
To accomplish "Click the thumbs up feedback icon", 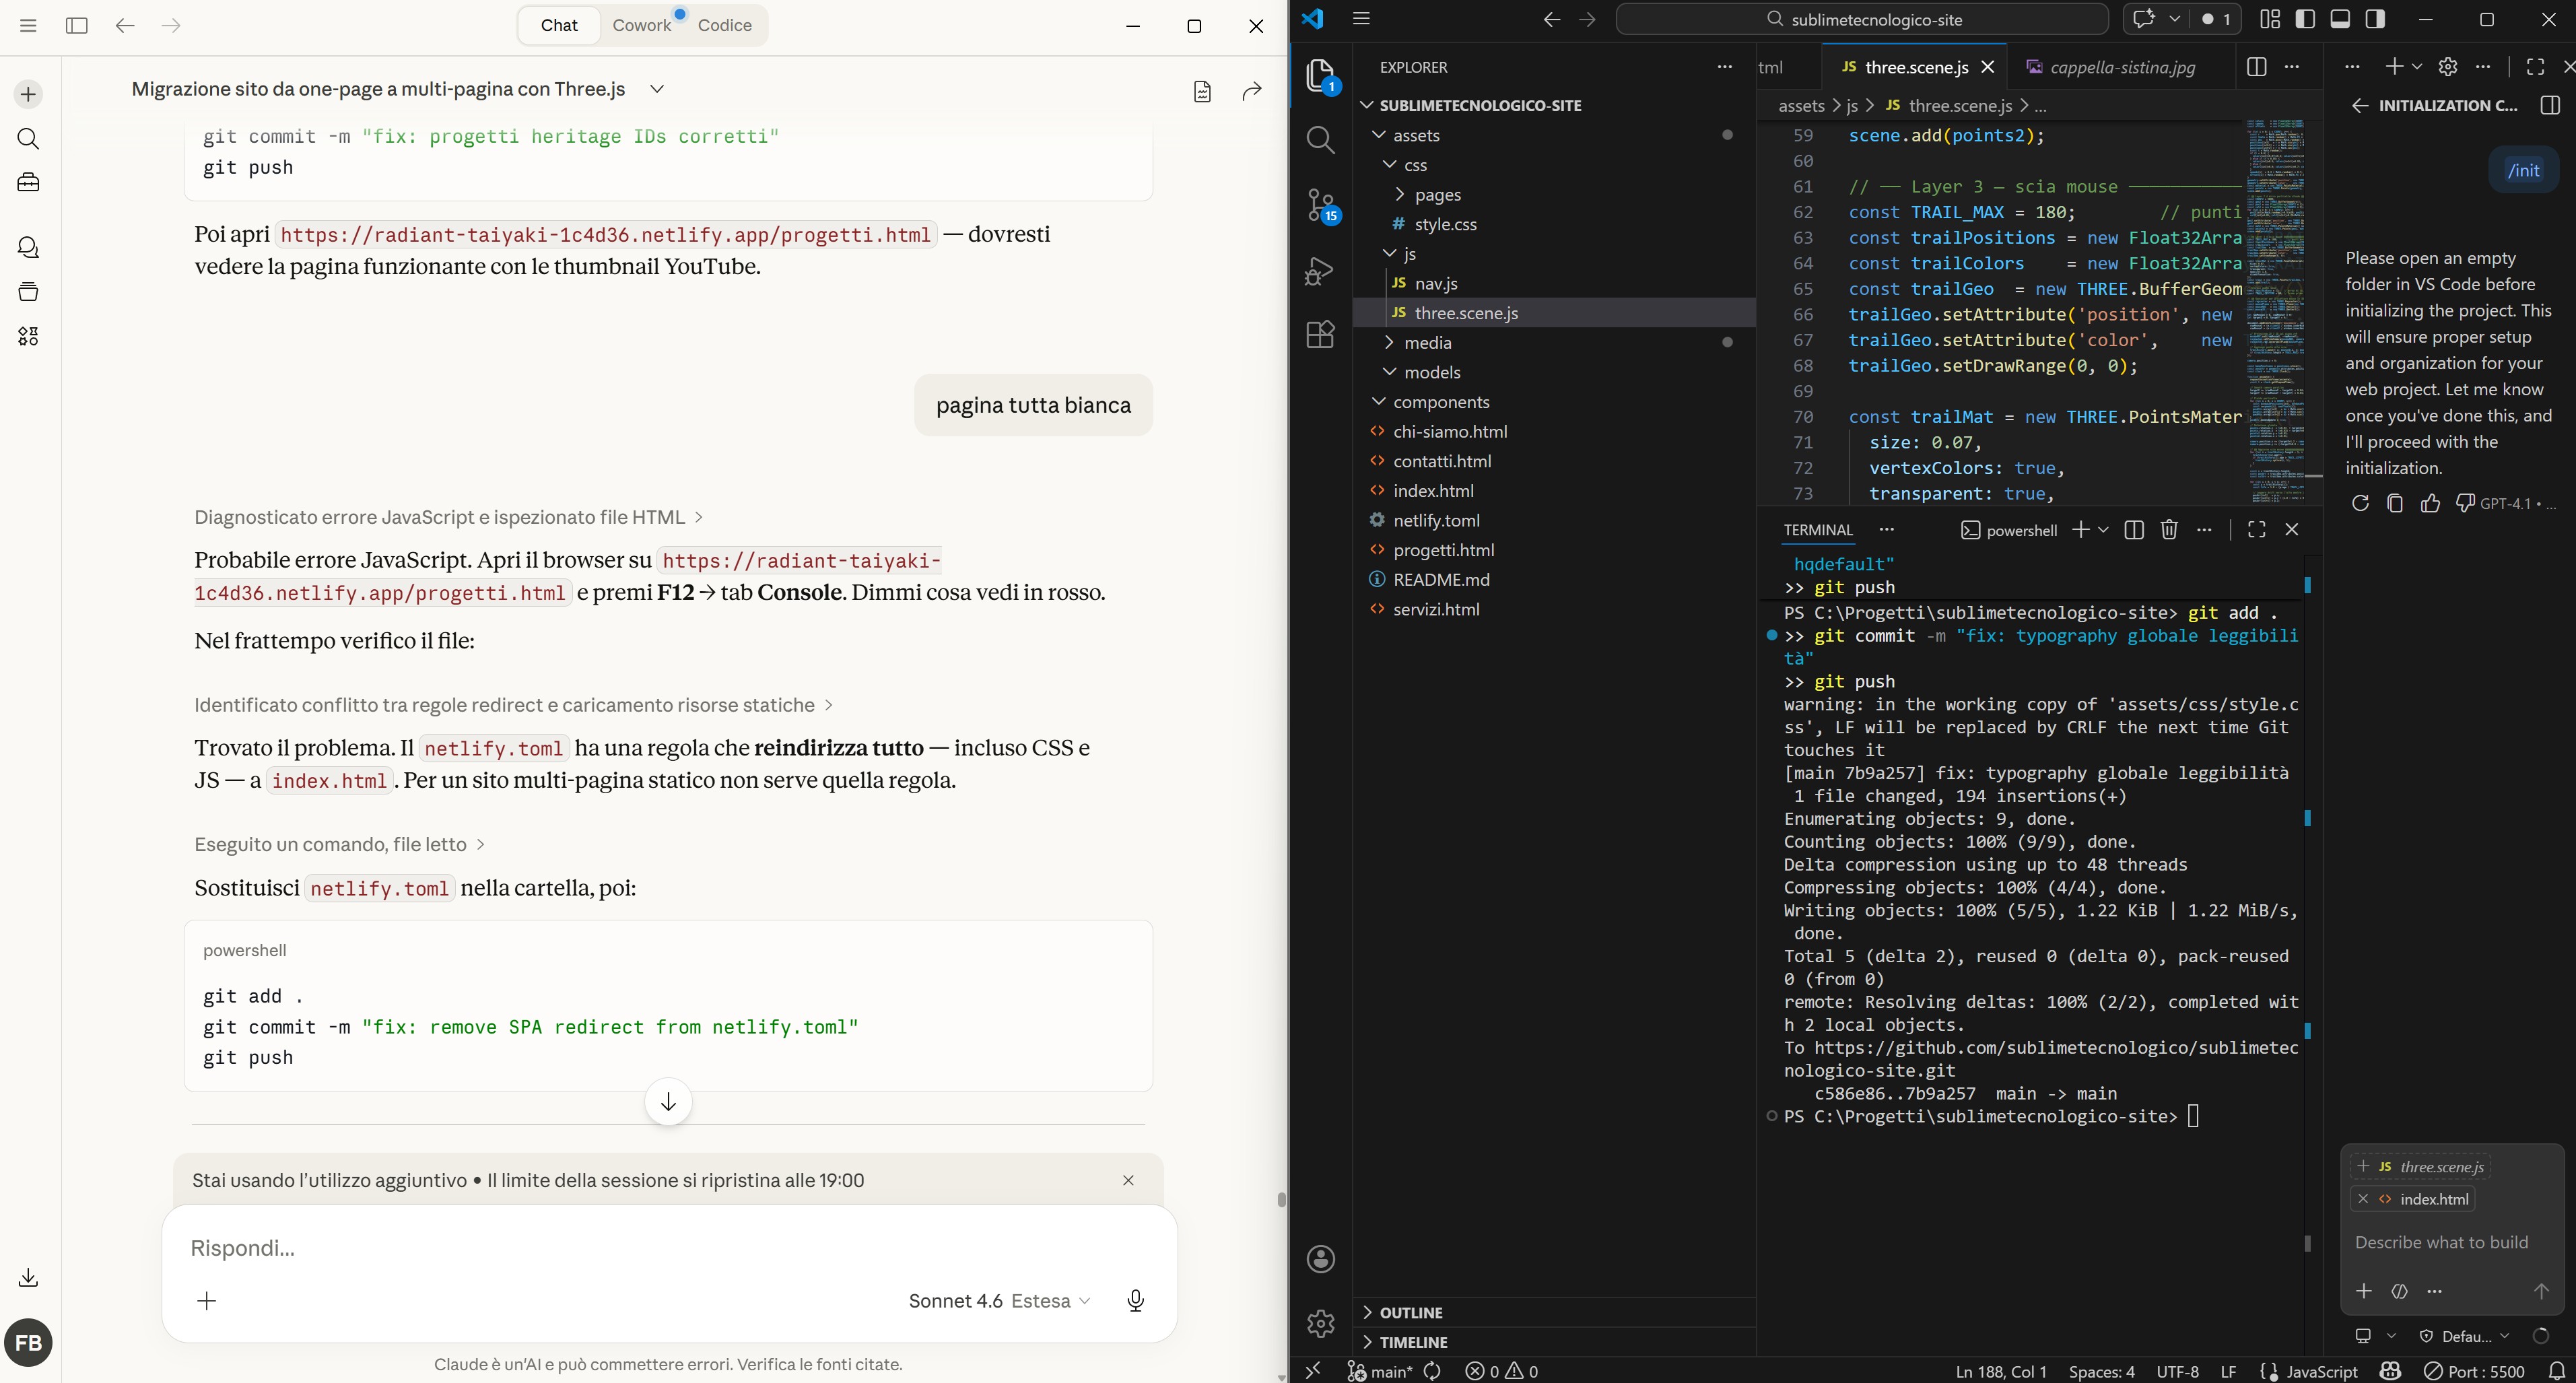I will click(2430, 503).
